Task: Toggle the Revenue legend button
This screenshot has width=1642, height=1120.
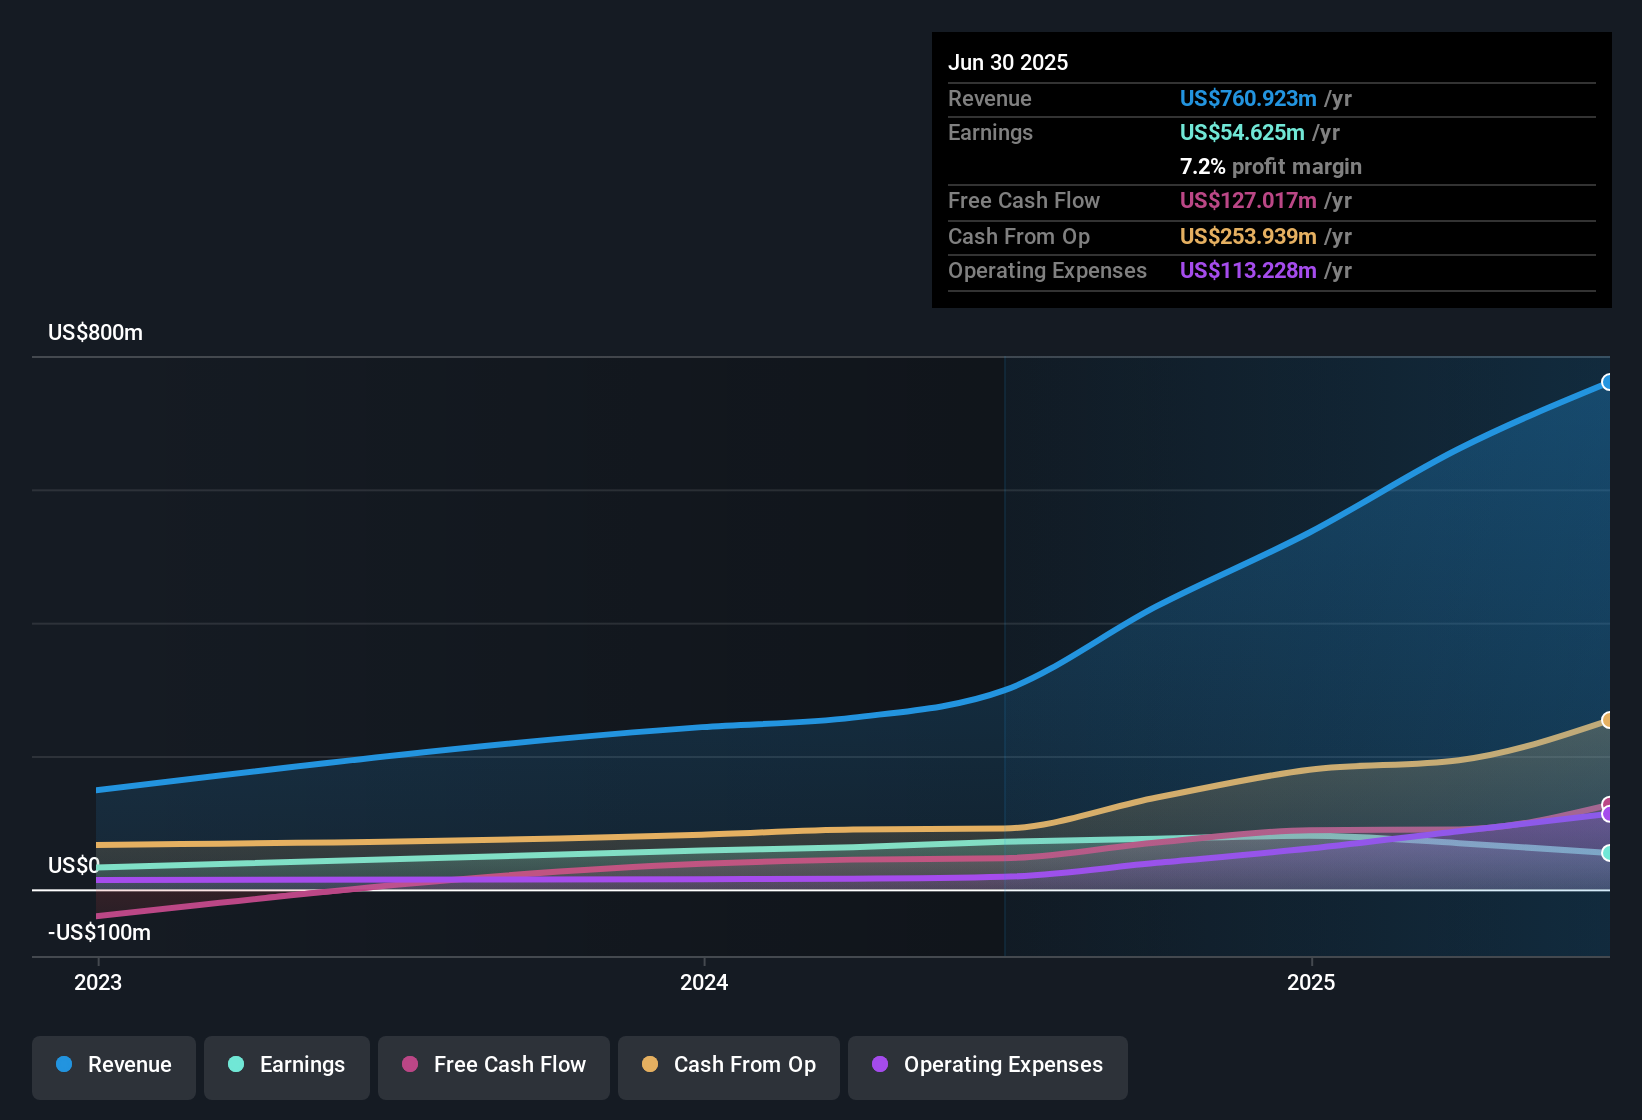Action: [x=114, y=1068]
